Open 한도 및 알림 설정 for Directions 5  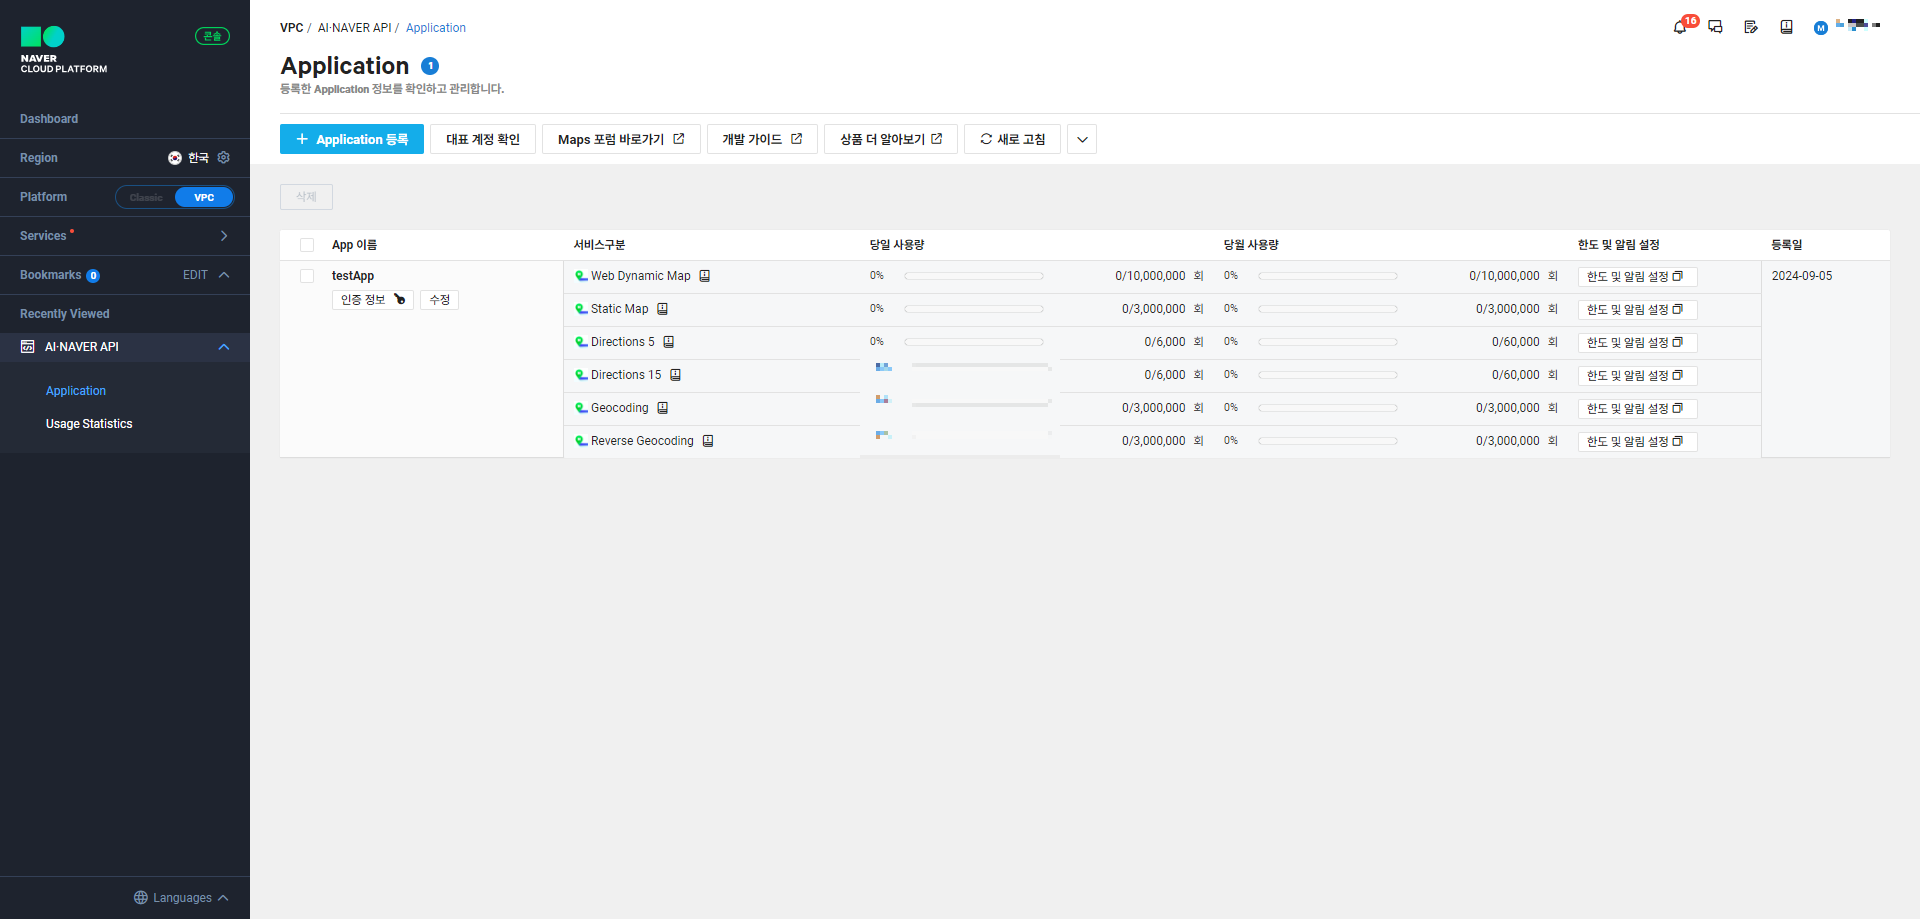(x=1637, y=343)
